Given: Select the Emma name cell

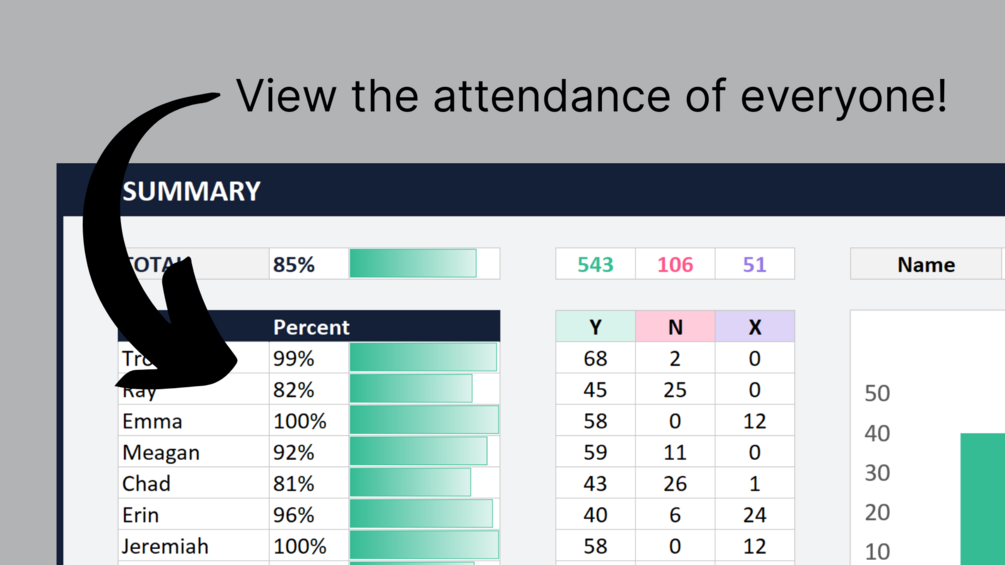Looking at the screenshot, I should coord(194,421).
